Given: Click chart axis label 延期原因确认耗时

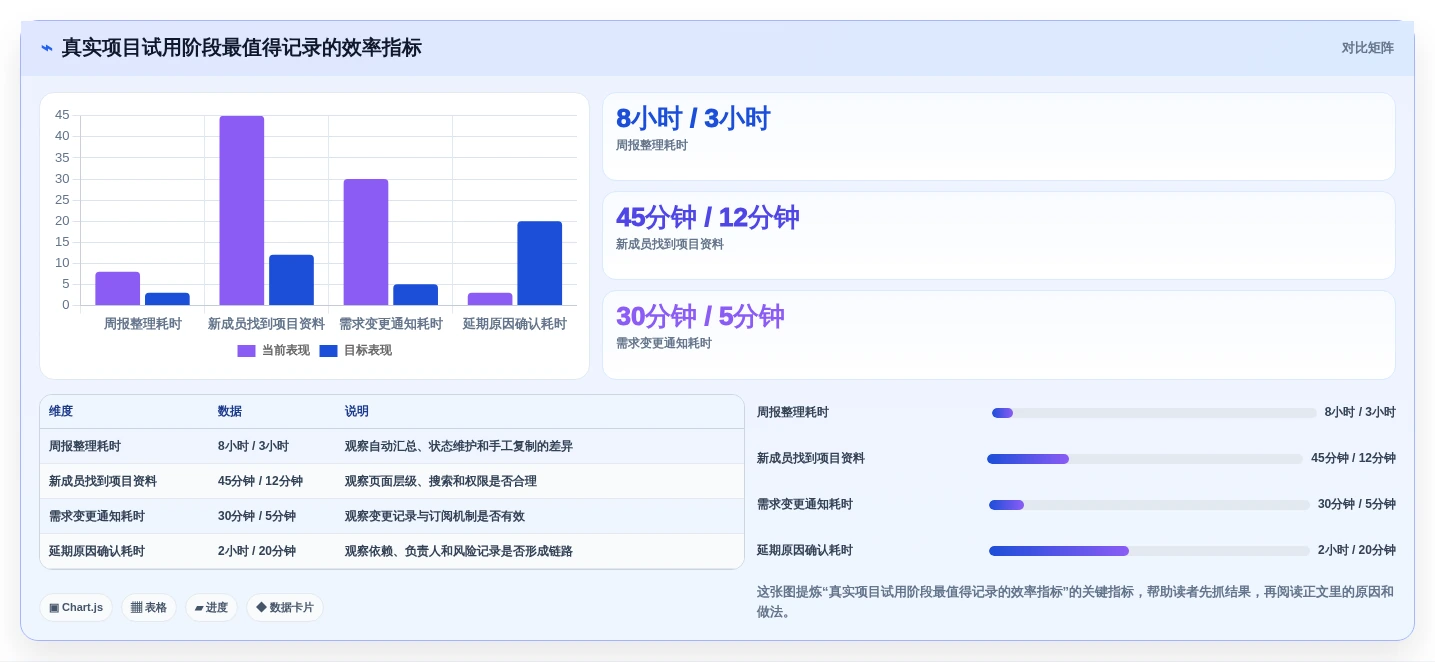Looking at the screenshot, I should tap(515, 325).
